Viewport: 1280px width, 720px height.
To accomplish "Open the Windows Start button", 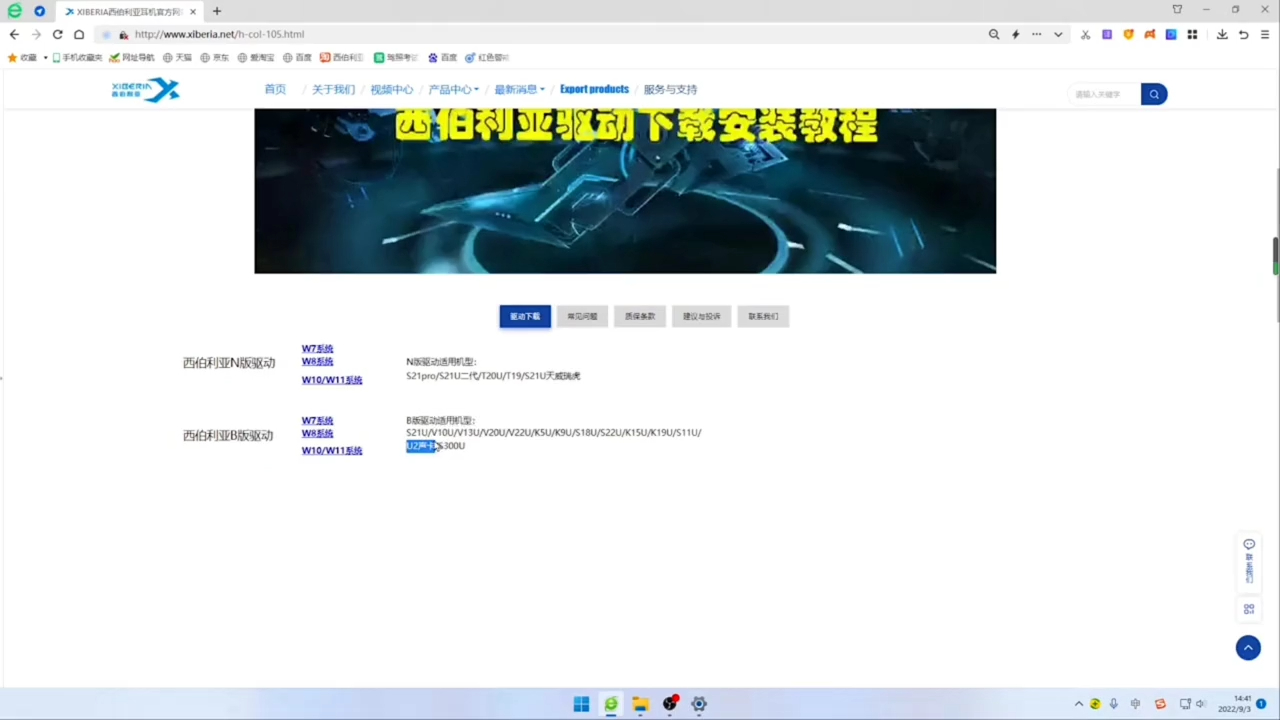I will (581, 704).
